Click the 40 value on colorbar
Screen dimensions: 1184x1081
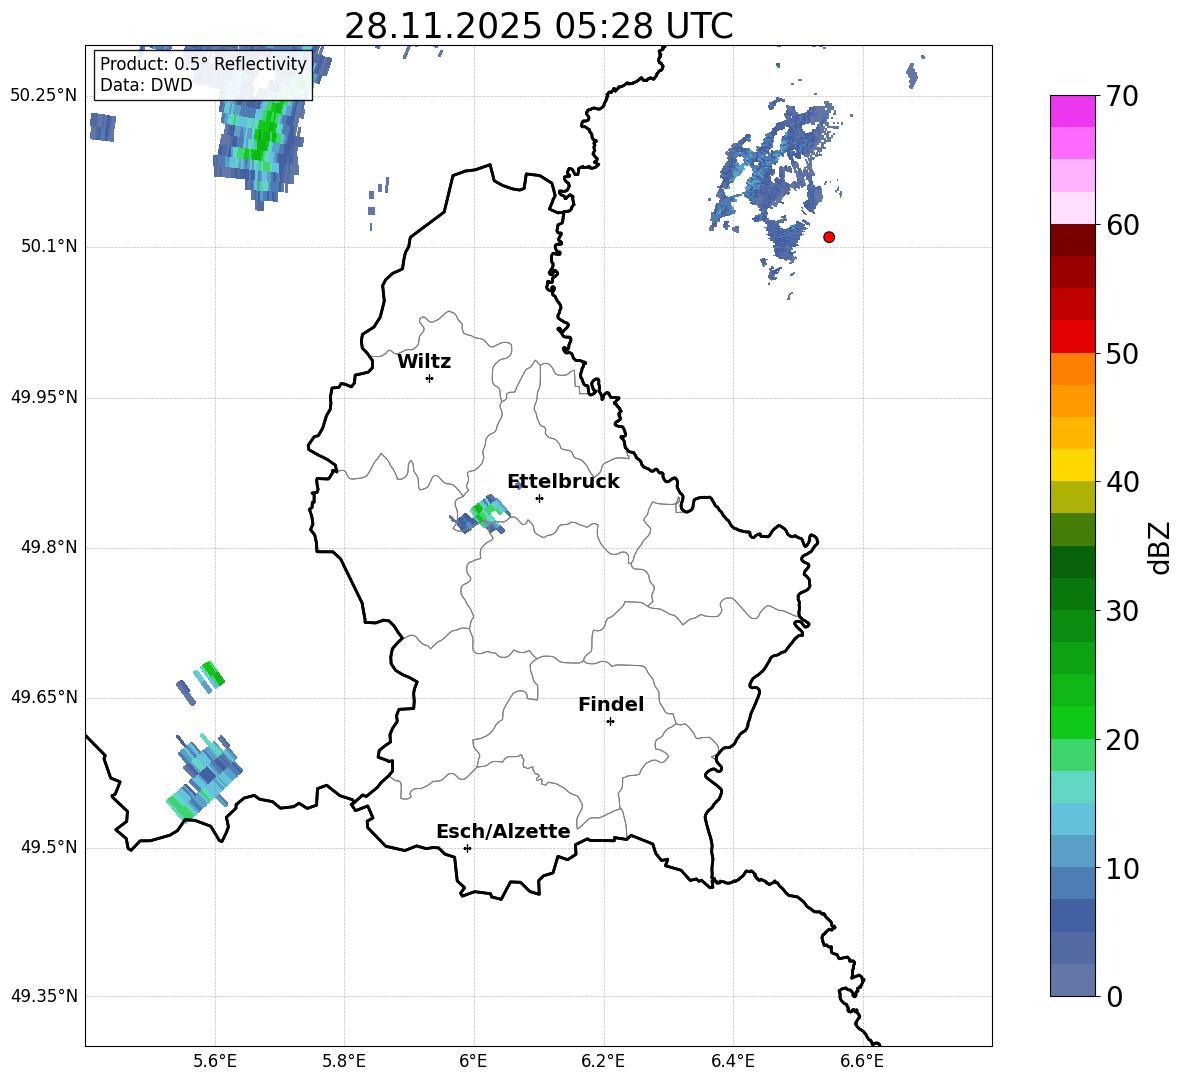(x=1122, y=482)
